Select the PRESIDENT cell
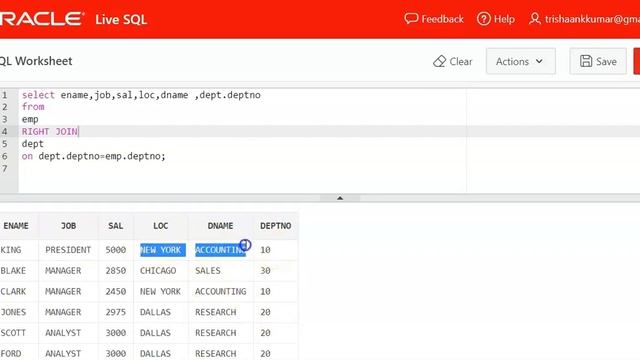This screenshot has height=360, width=640. click(x=68, y=250)
